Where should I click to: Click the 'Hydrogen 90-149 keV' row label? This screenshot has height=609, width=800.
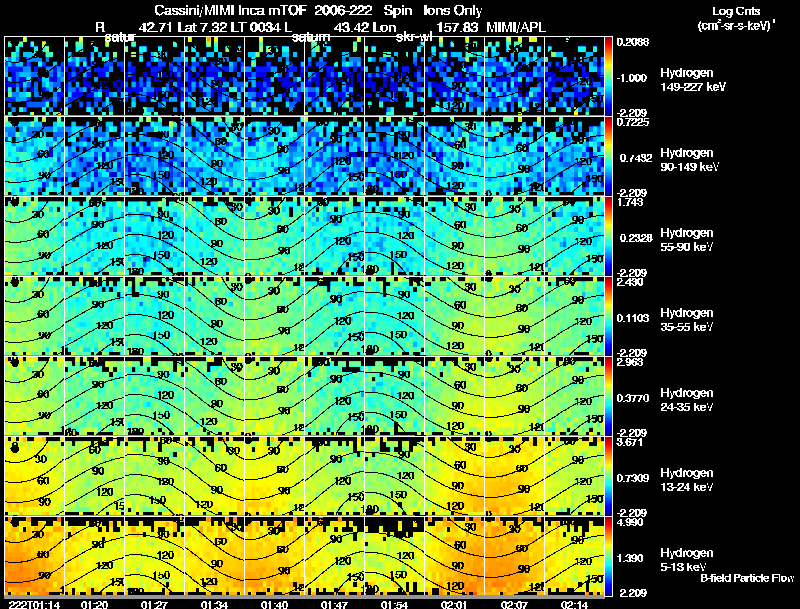pyautogui.click(x=690, y=160)
